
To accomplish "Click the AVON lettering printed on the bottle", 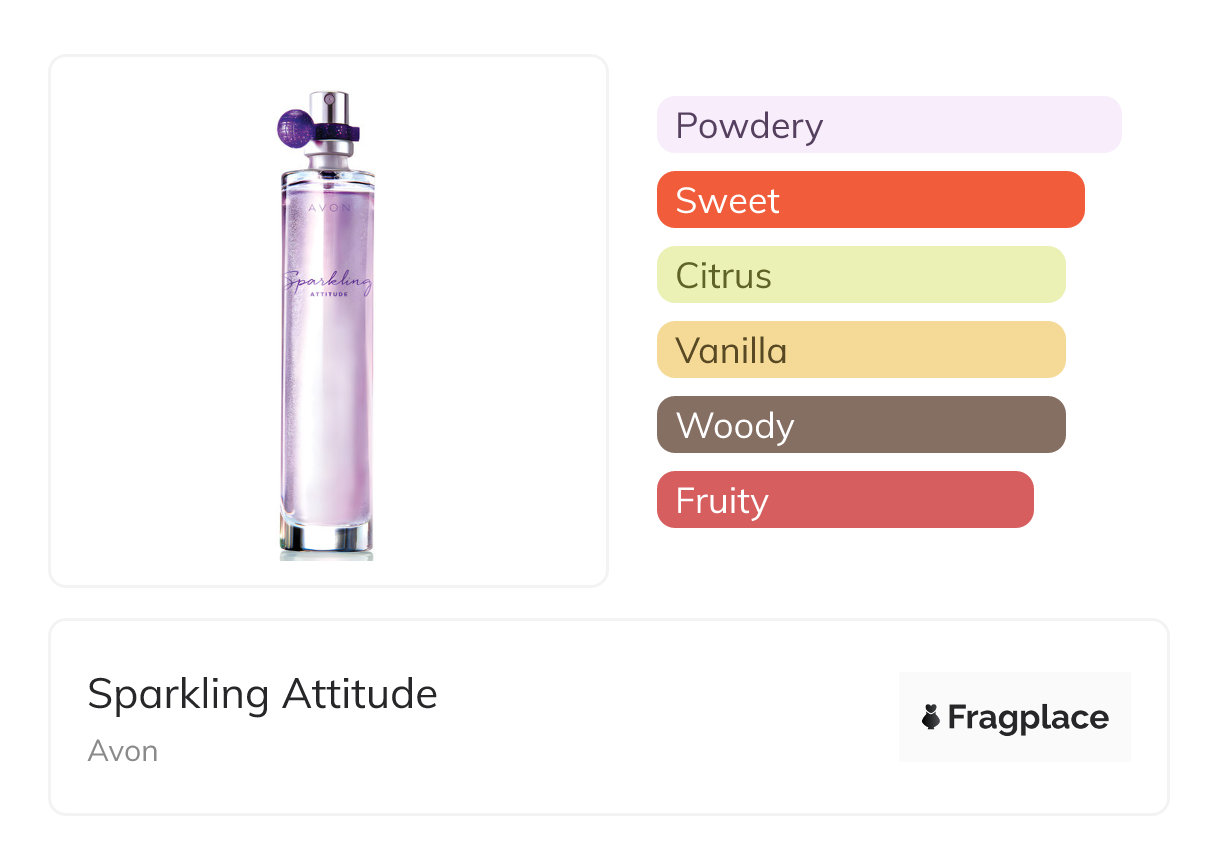I will 327,208.
